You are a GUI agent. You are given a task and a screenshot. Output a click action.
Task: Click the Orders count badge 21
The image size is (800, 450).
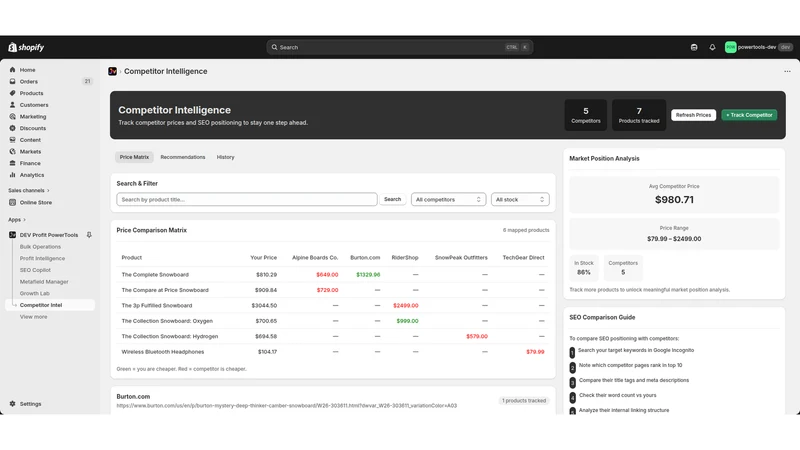pyautogui.click(x=87, y=82)
